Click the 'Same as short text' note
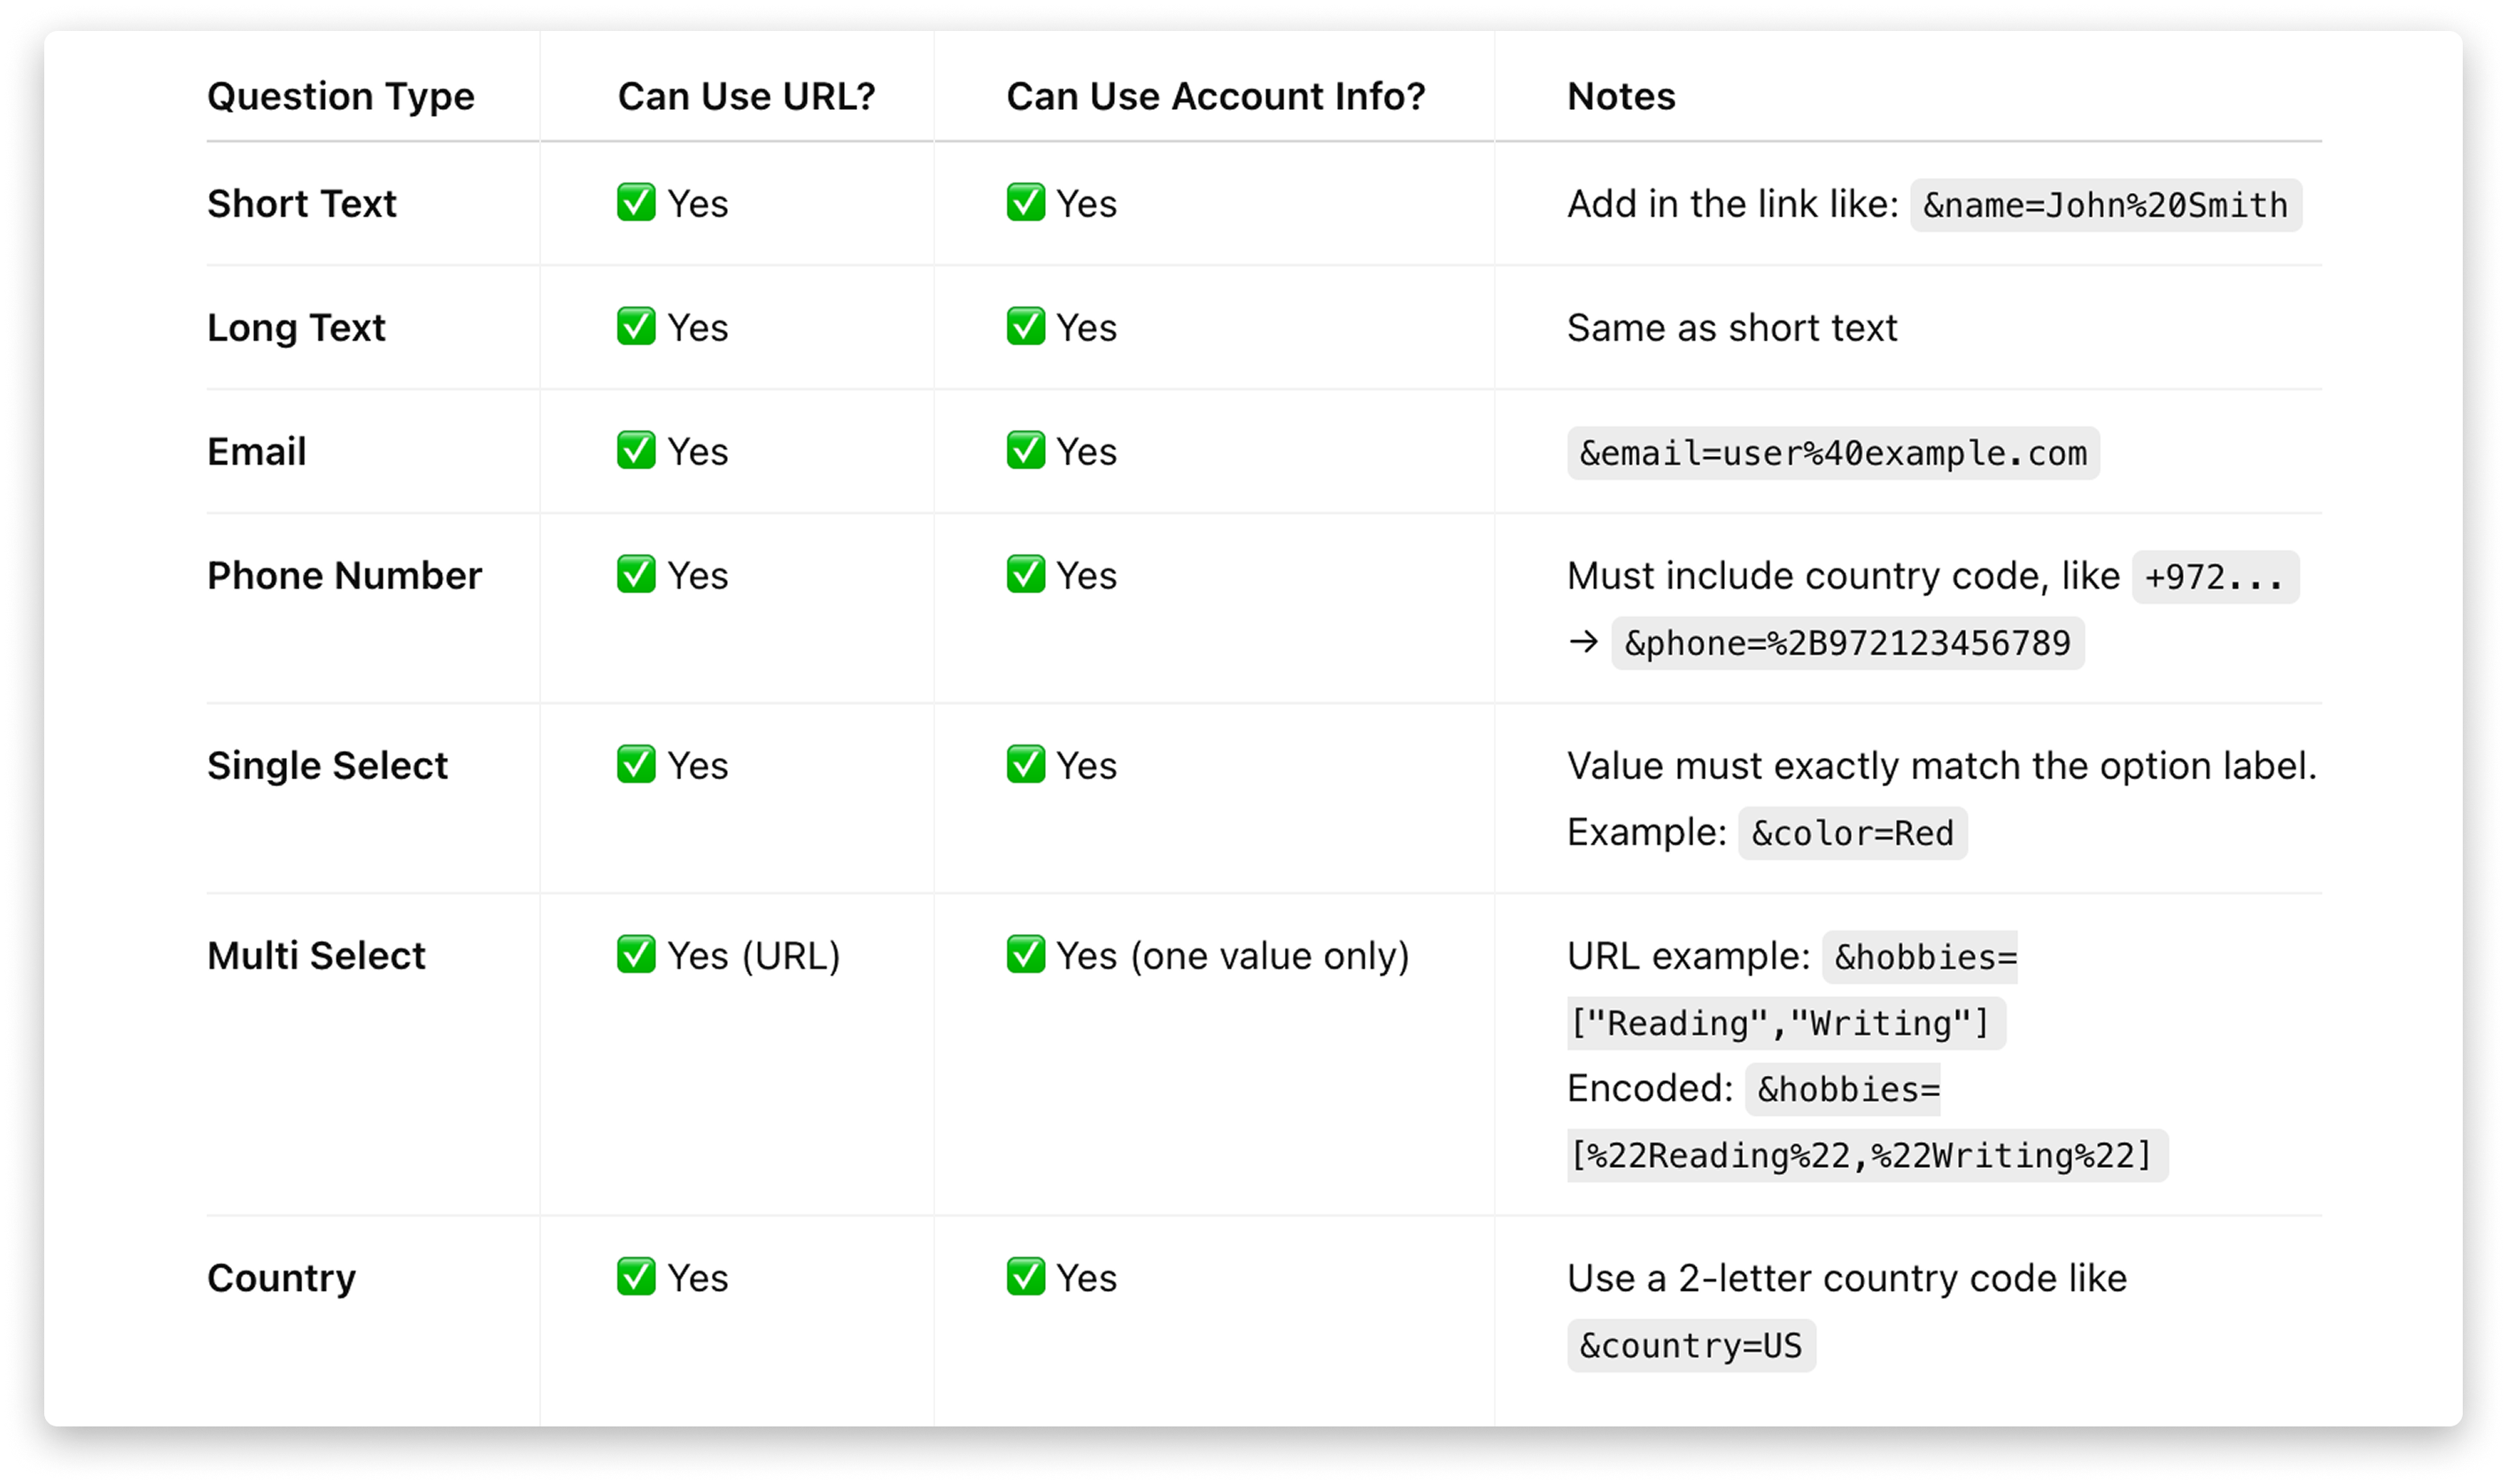 click(1731, 328)
